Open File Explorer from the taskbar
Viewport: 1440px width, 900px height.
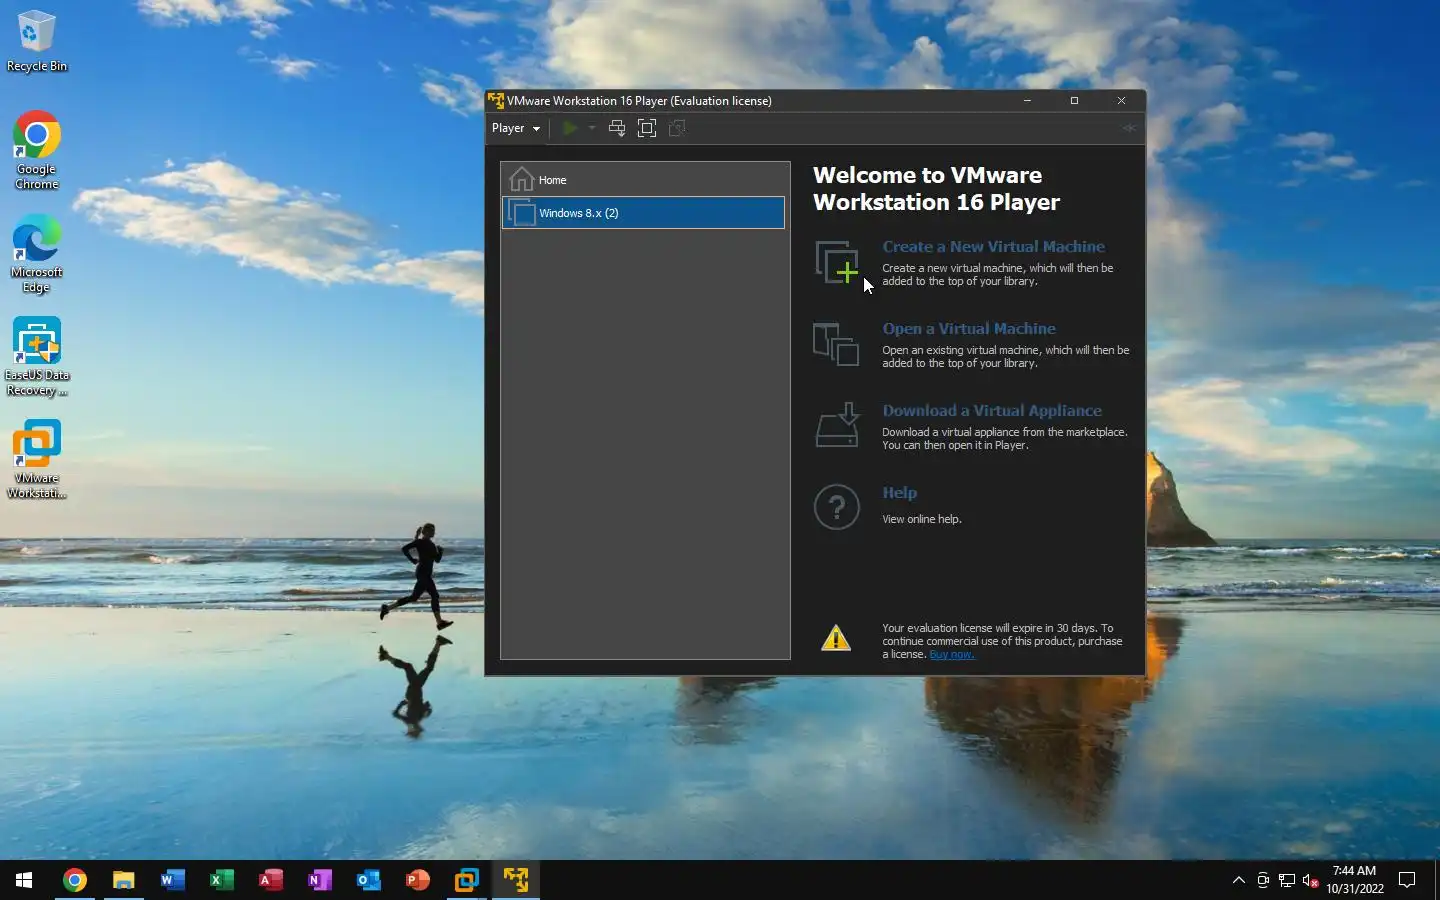click(123, 880)
